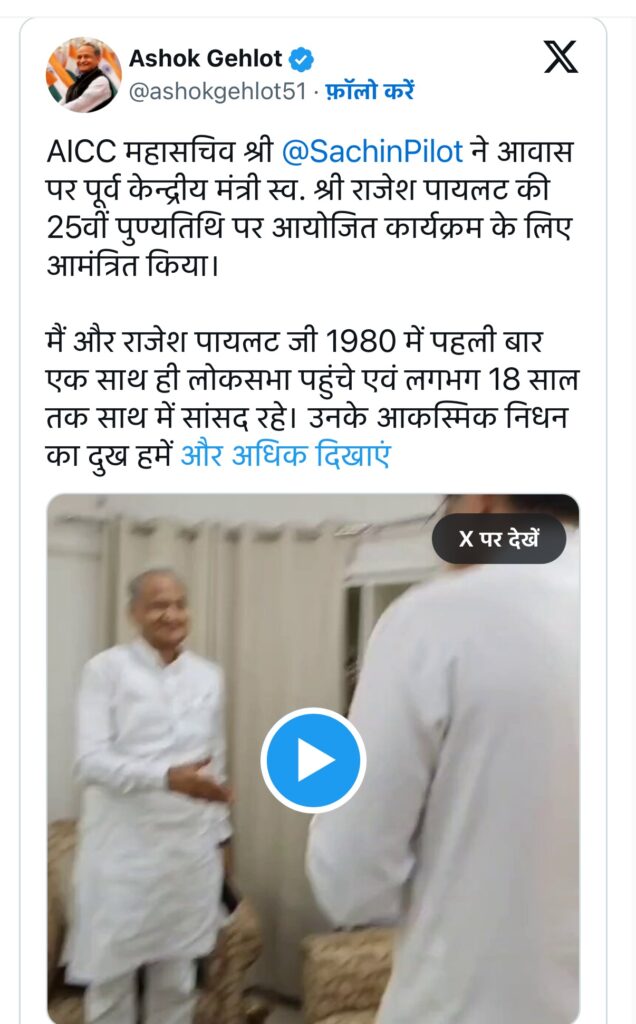Open the @SachinPilot mention
The image size is (636, 1024).
coord(372,152)
